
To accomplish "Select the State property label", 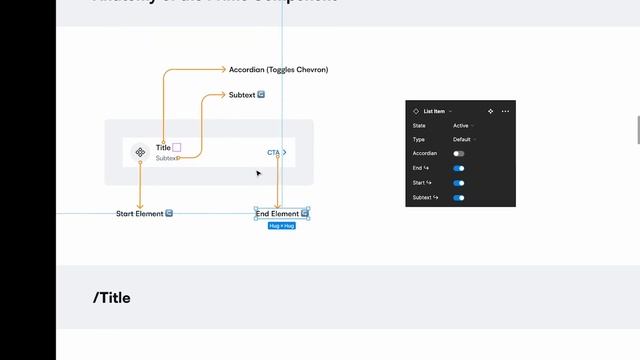I will (419, 126).
